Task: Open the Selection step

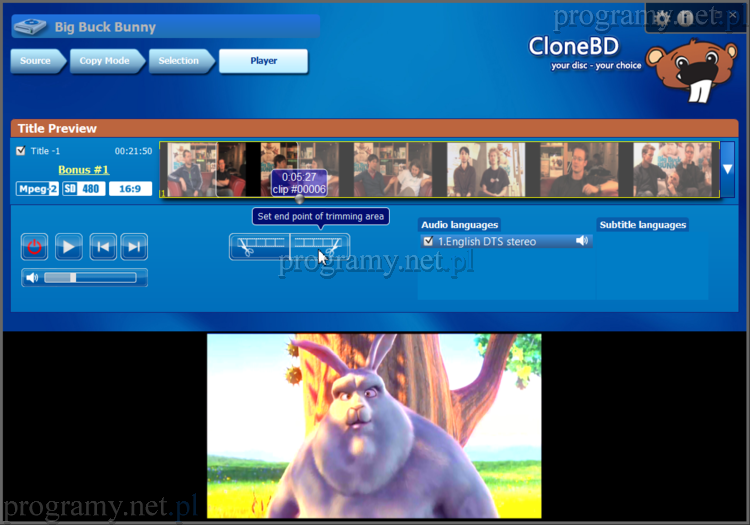Action: [178, 61]
